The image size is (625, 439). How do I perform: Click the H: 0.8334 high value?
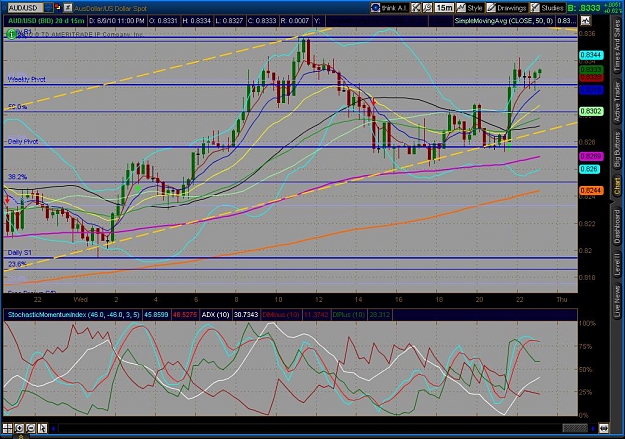[x=196, y=21]
